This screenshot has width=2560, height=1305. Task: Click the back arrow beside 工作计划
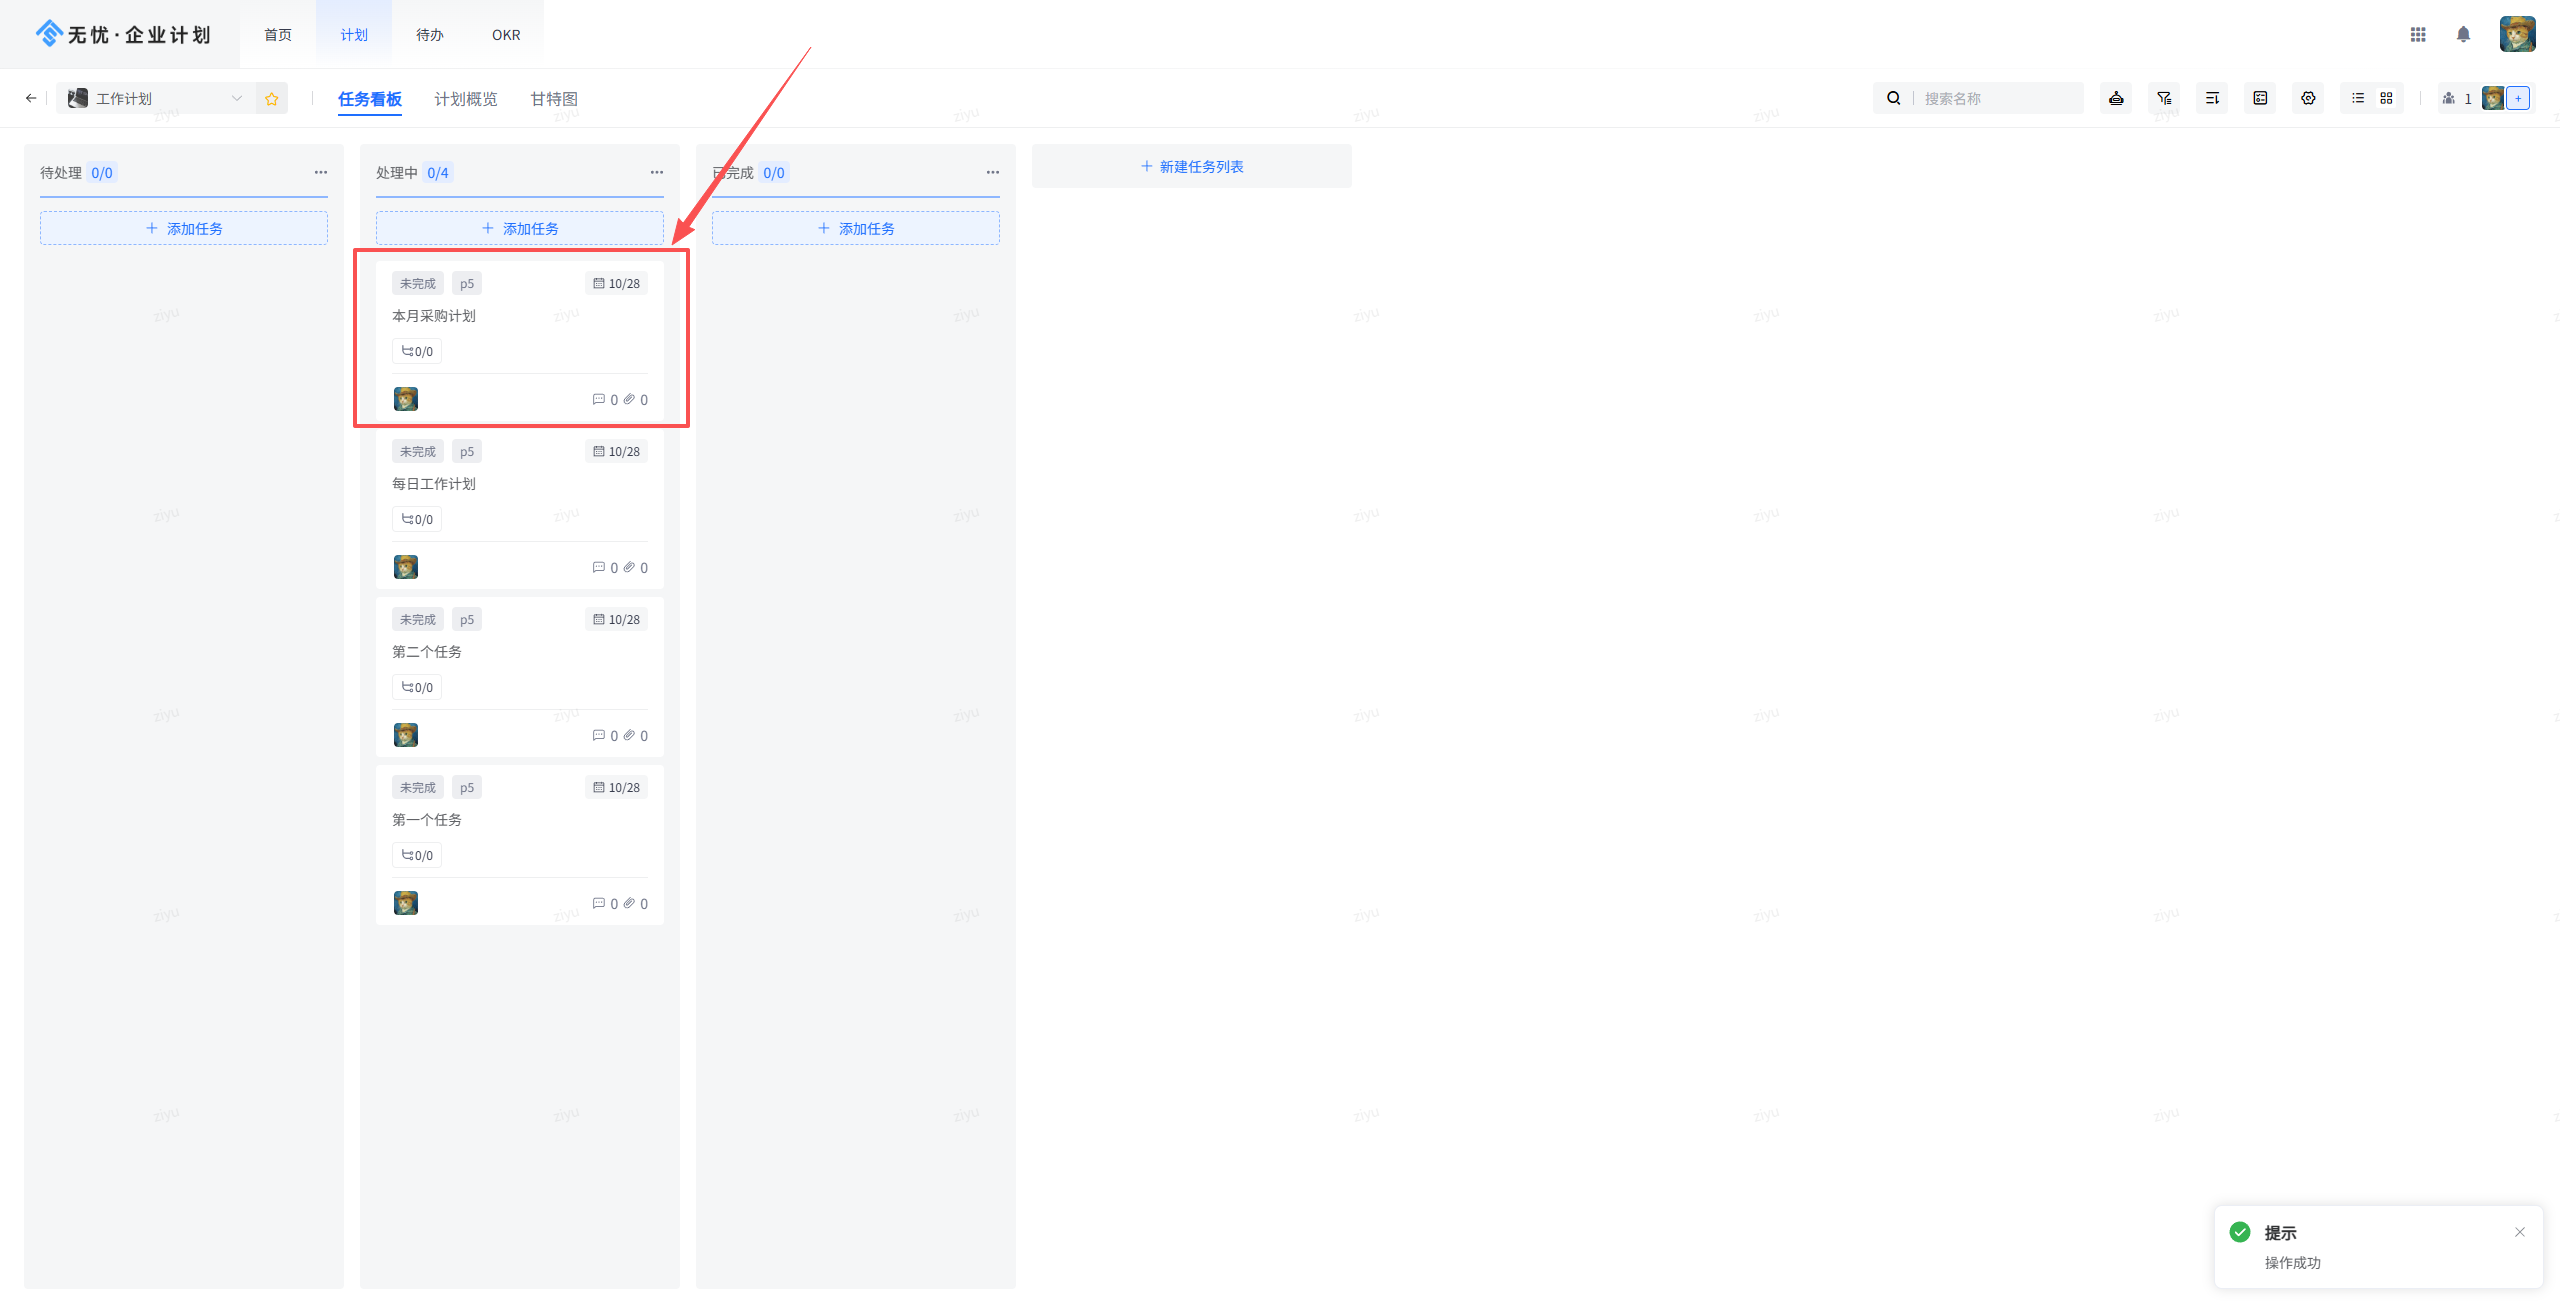31,98
